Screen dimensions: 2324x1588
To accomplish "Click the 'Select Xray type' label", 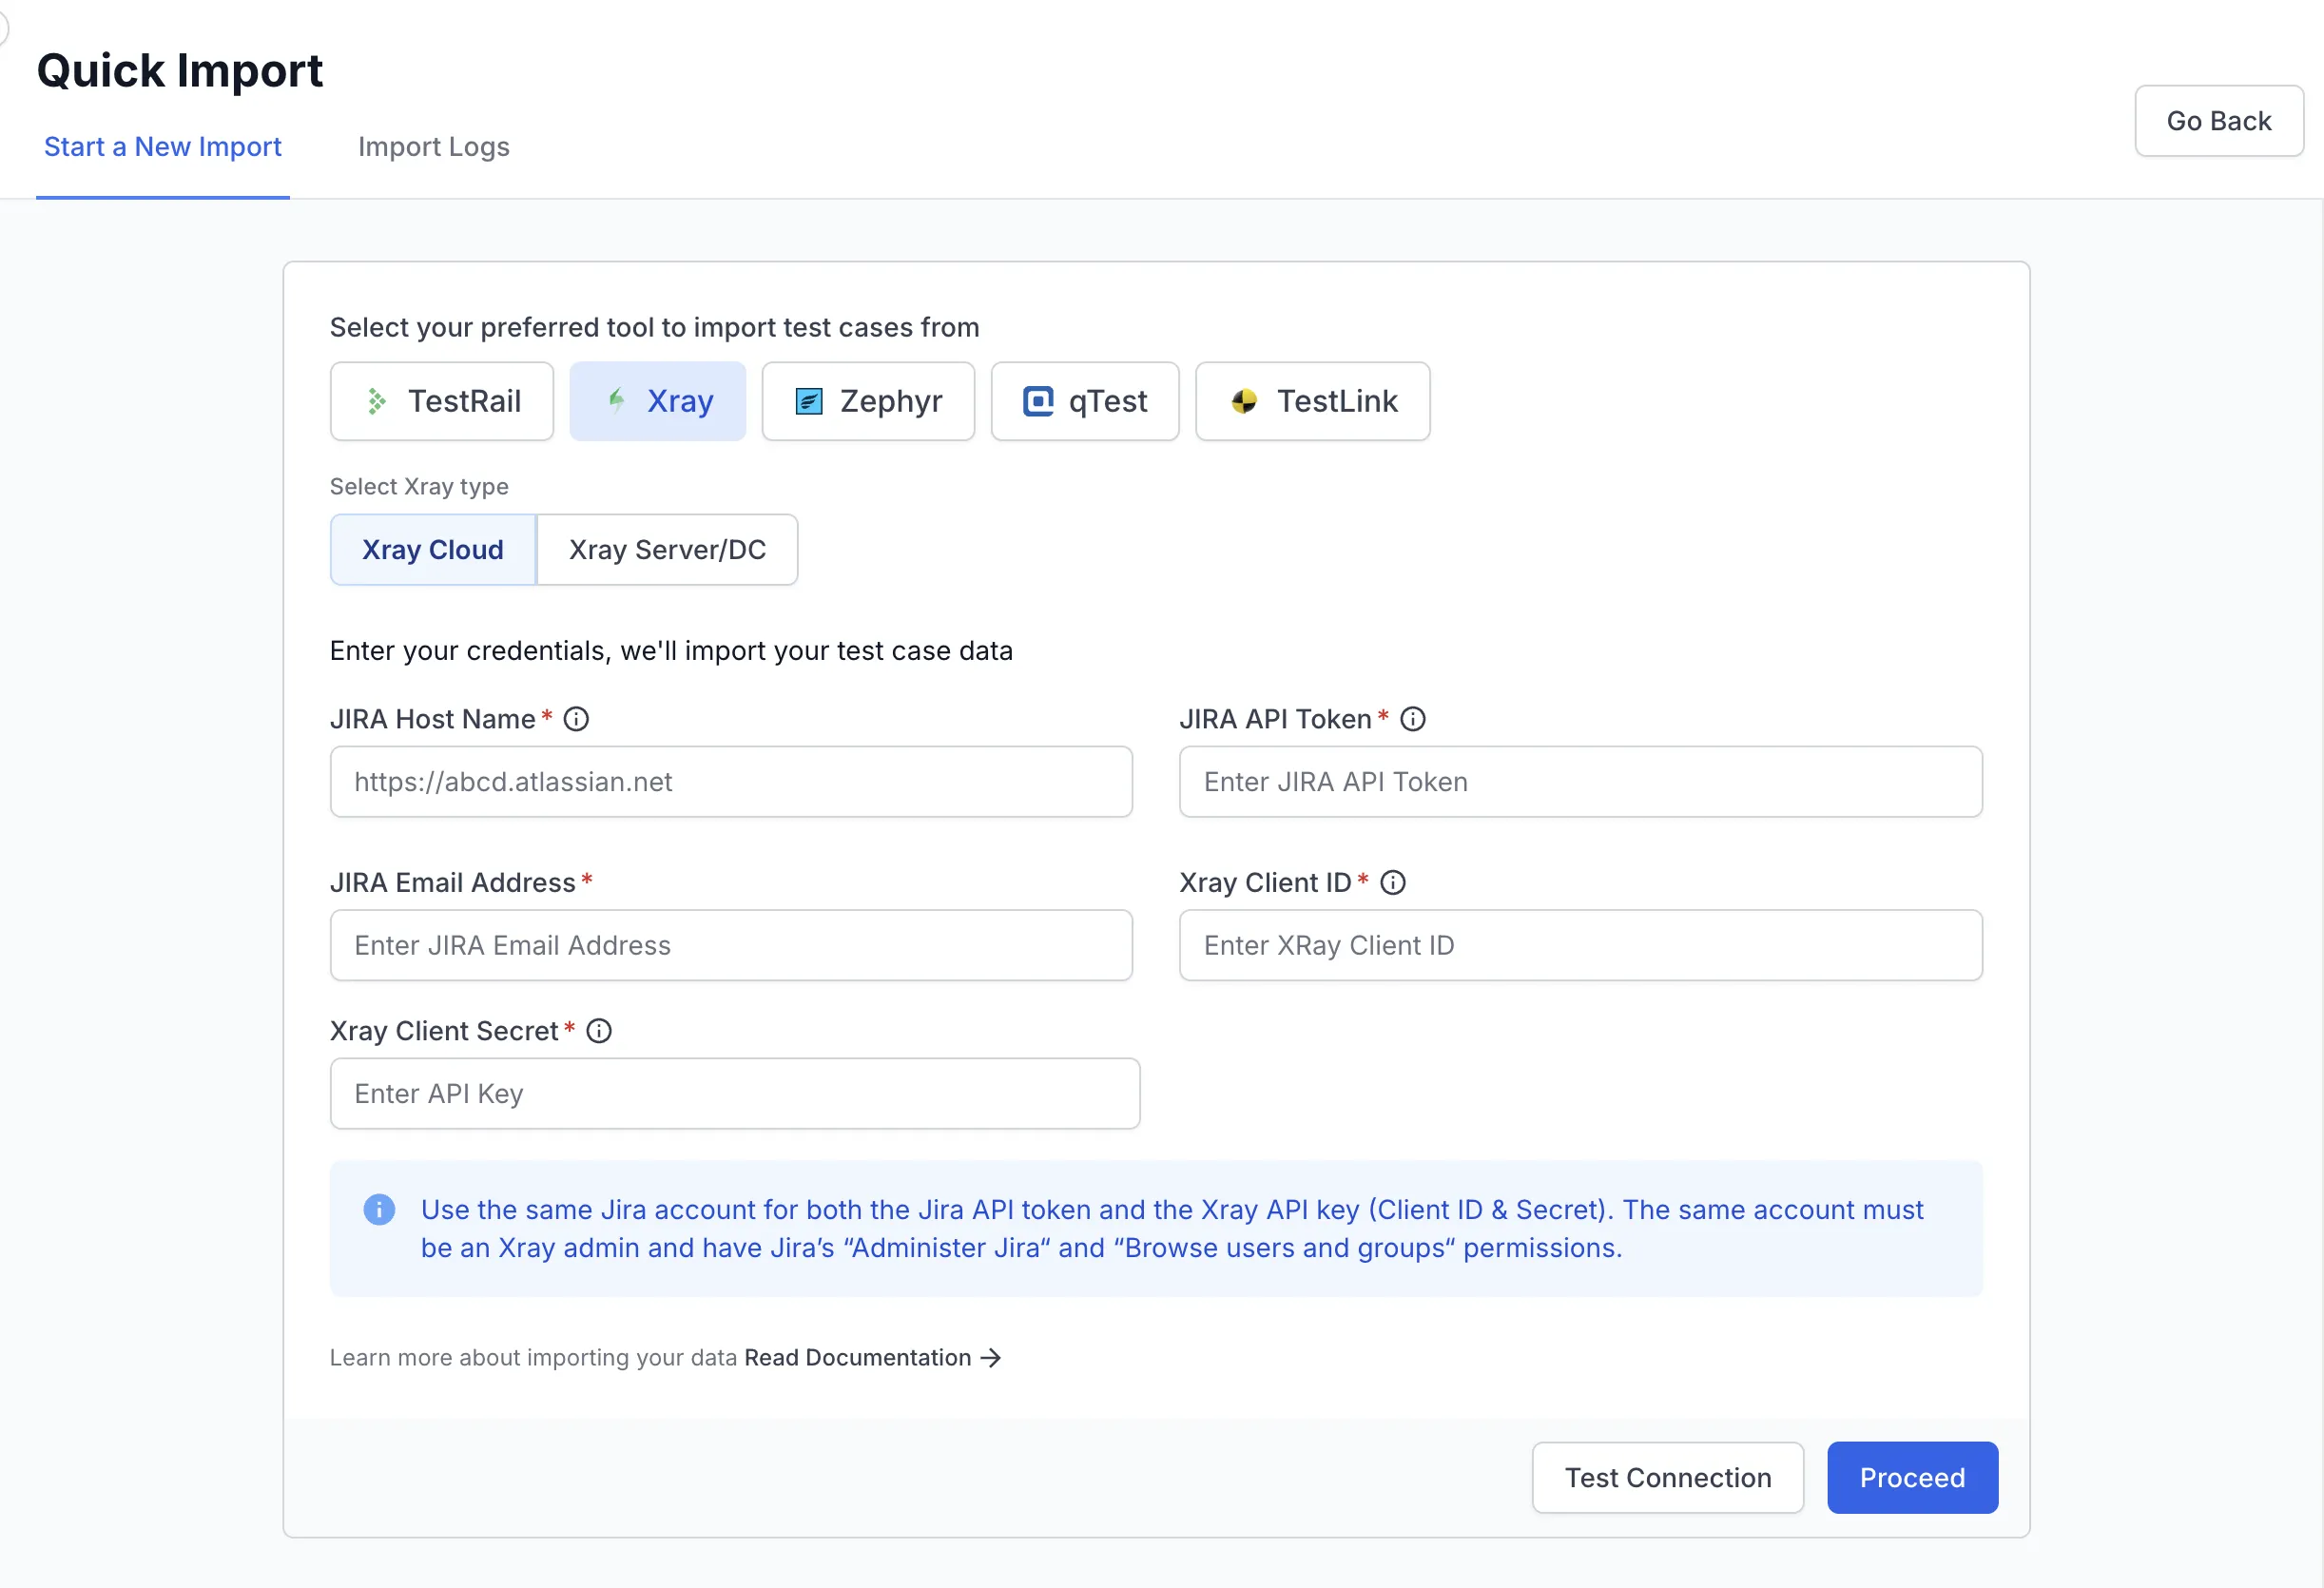I will [x=419, y=487].
